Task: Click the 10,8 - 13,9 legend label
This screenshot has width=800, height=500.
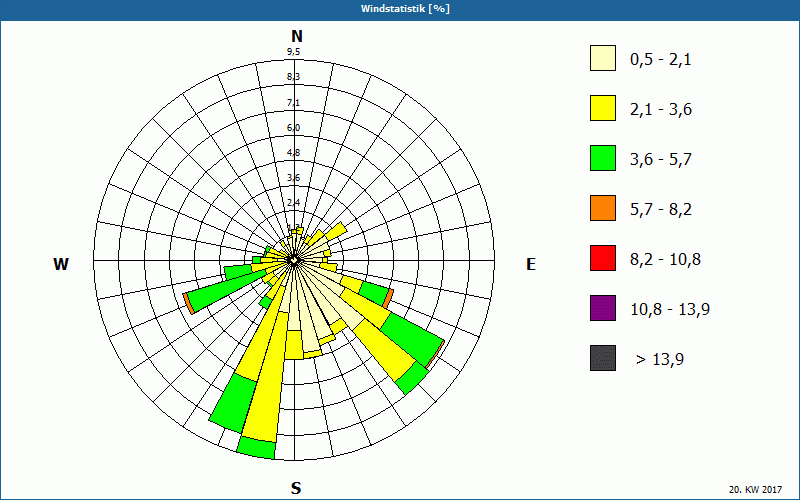Action: click(x=670, y=310)
